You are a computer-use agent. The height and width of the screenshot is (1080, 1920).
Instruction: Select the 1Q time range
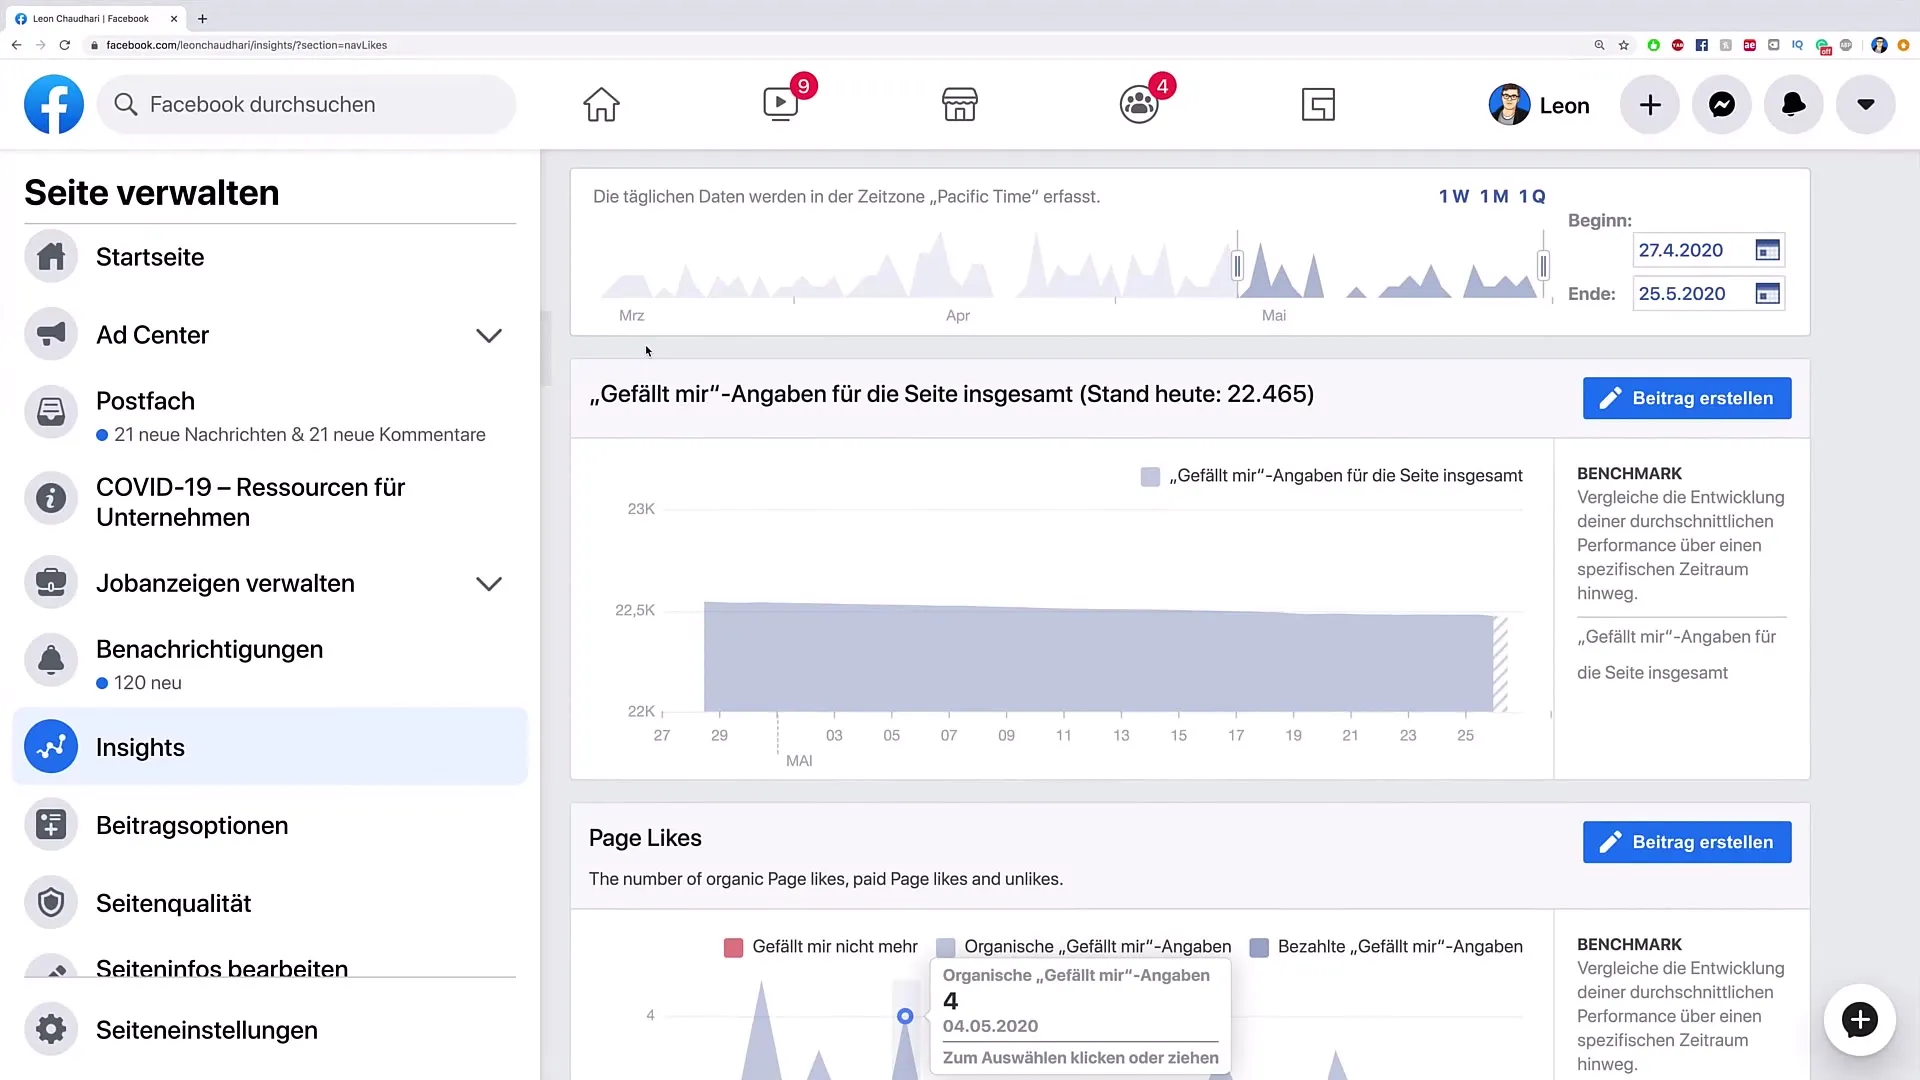click(x=1532, y=196)
